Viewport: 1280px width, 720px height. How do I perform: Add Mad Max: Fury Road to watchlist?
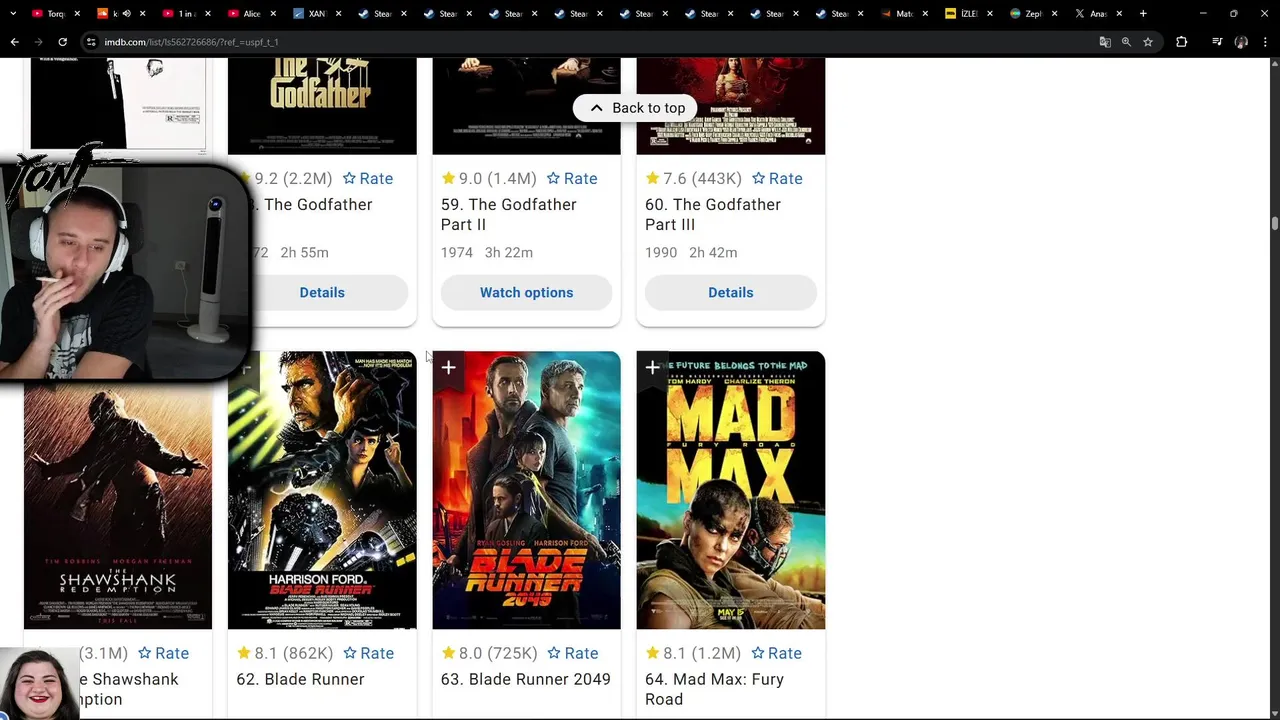(653, 368)
